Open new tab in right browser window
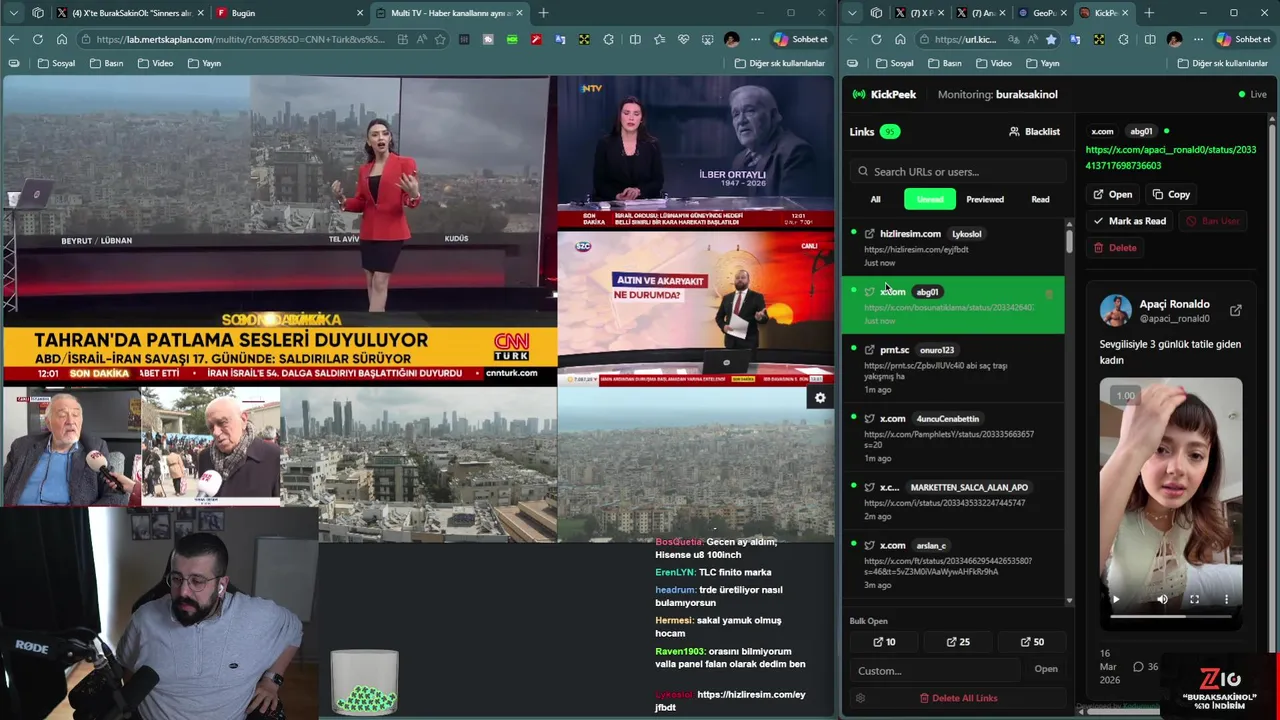 (1149, 13)
